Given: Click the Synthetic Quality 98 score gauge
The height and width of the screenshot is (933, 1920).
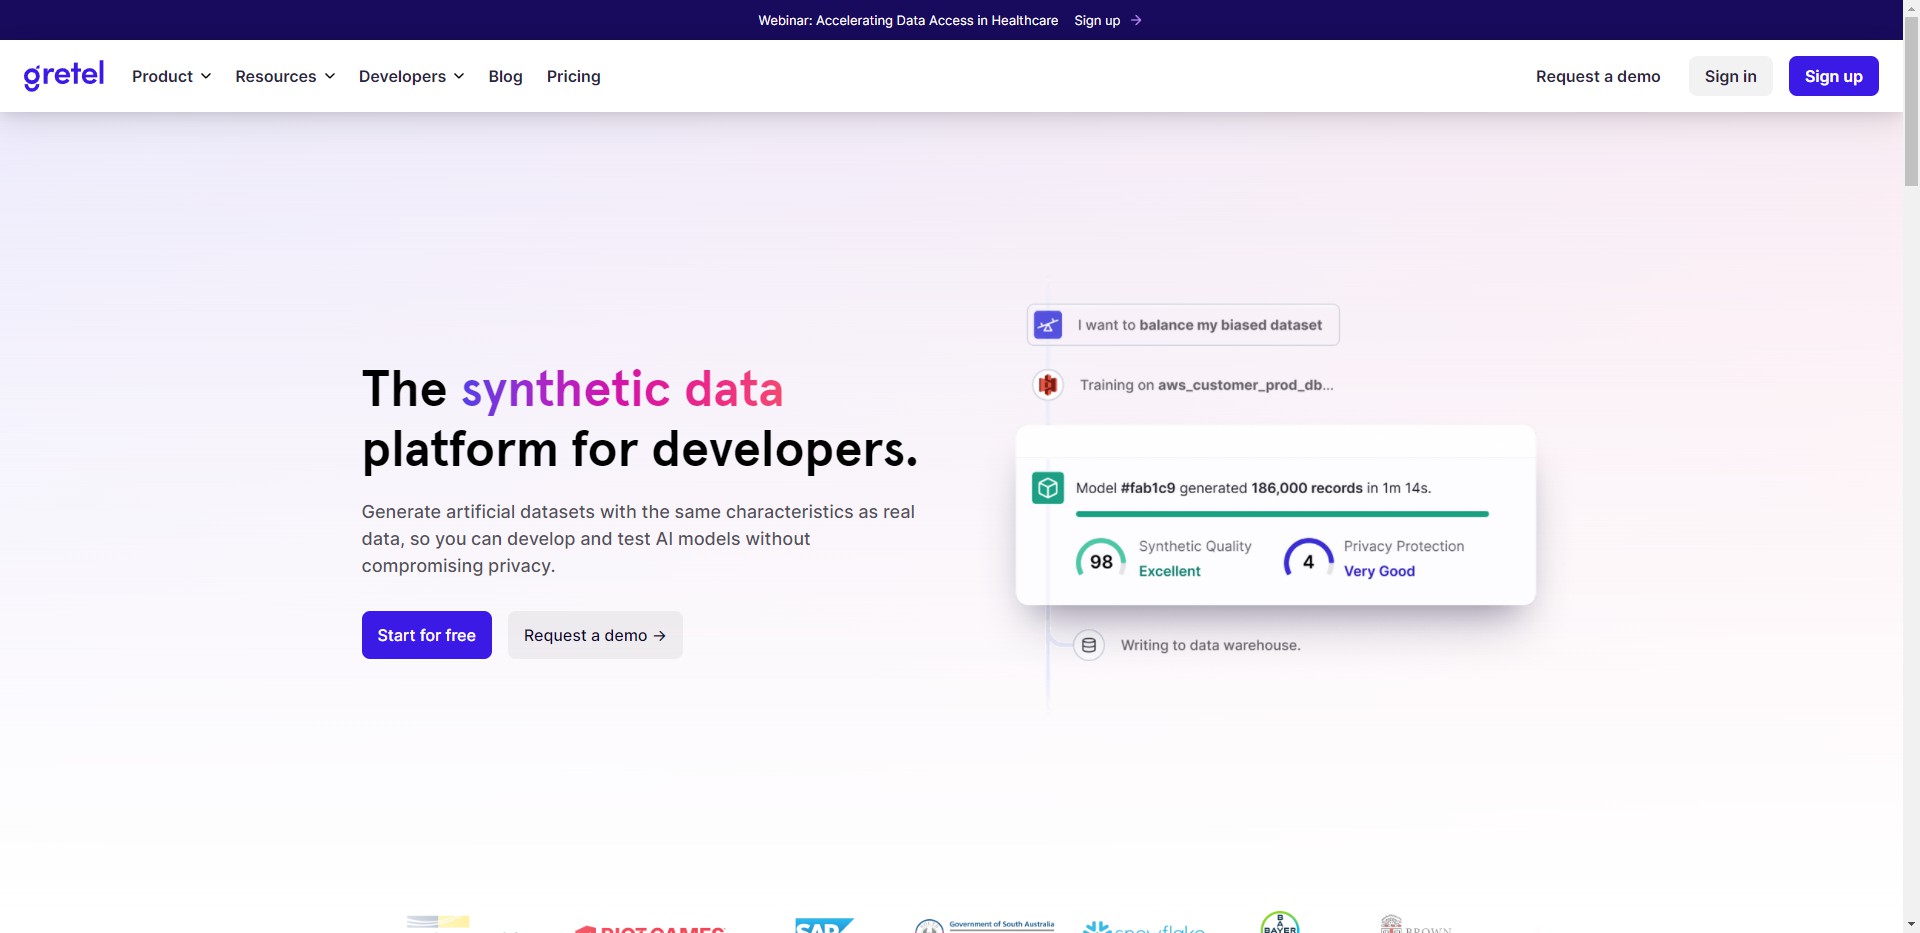Looking at the screenshot, I should [x=1101, y=560].
